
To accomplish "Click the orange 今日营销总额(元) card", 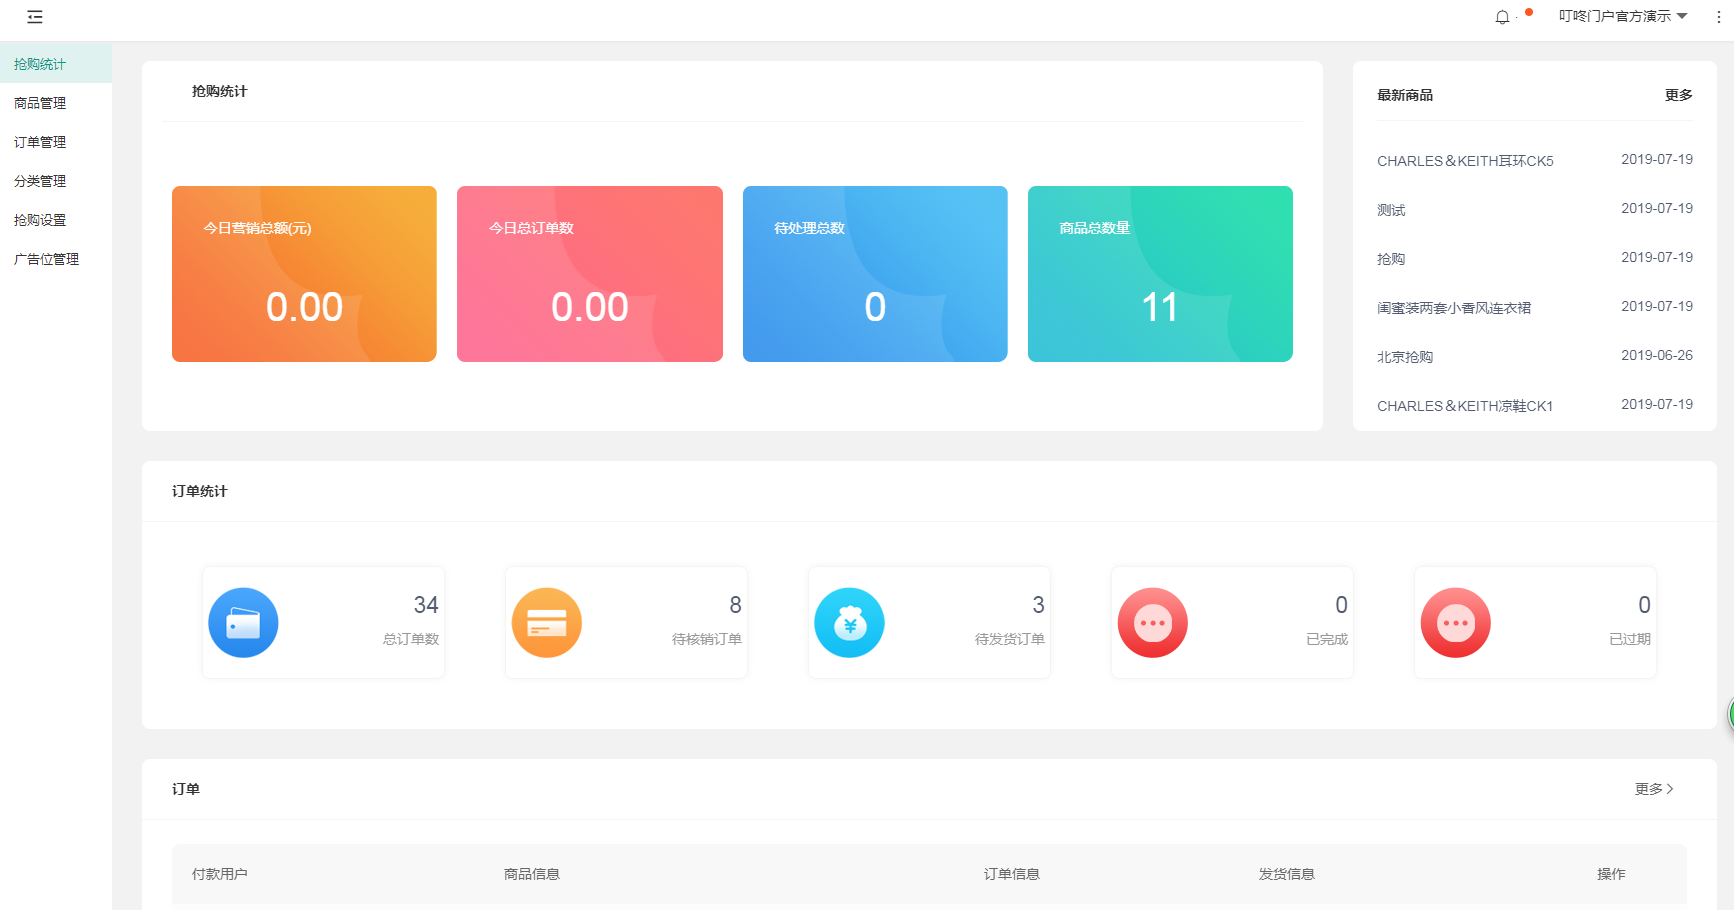I will coord(304,274).
